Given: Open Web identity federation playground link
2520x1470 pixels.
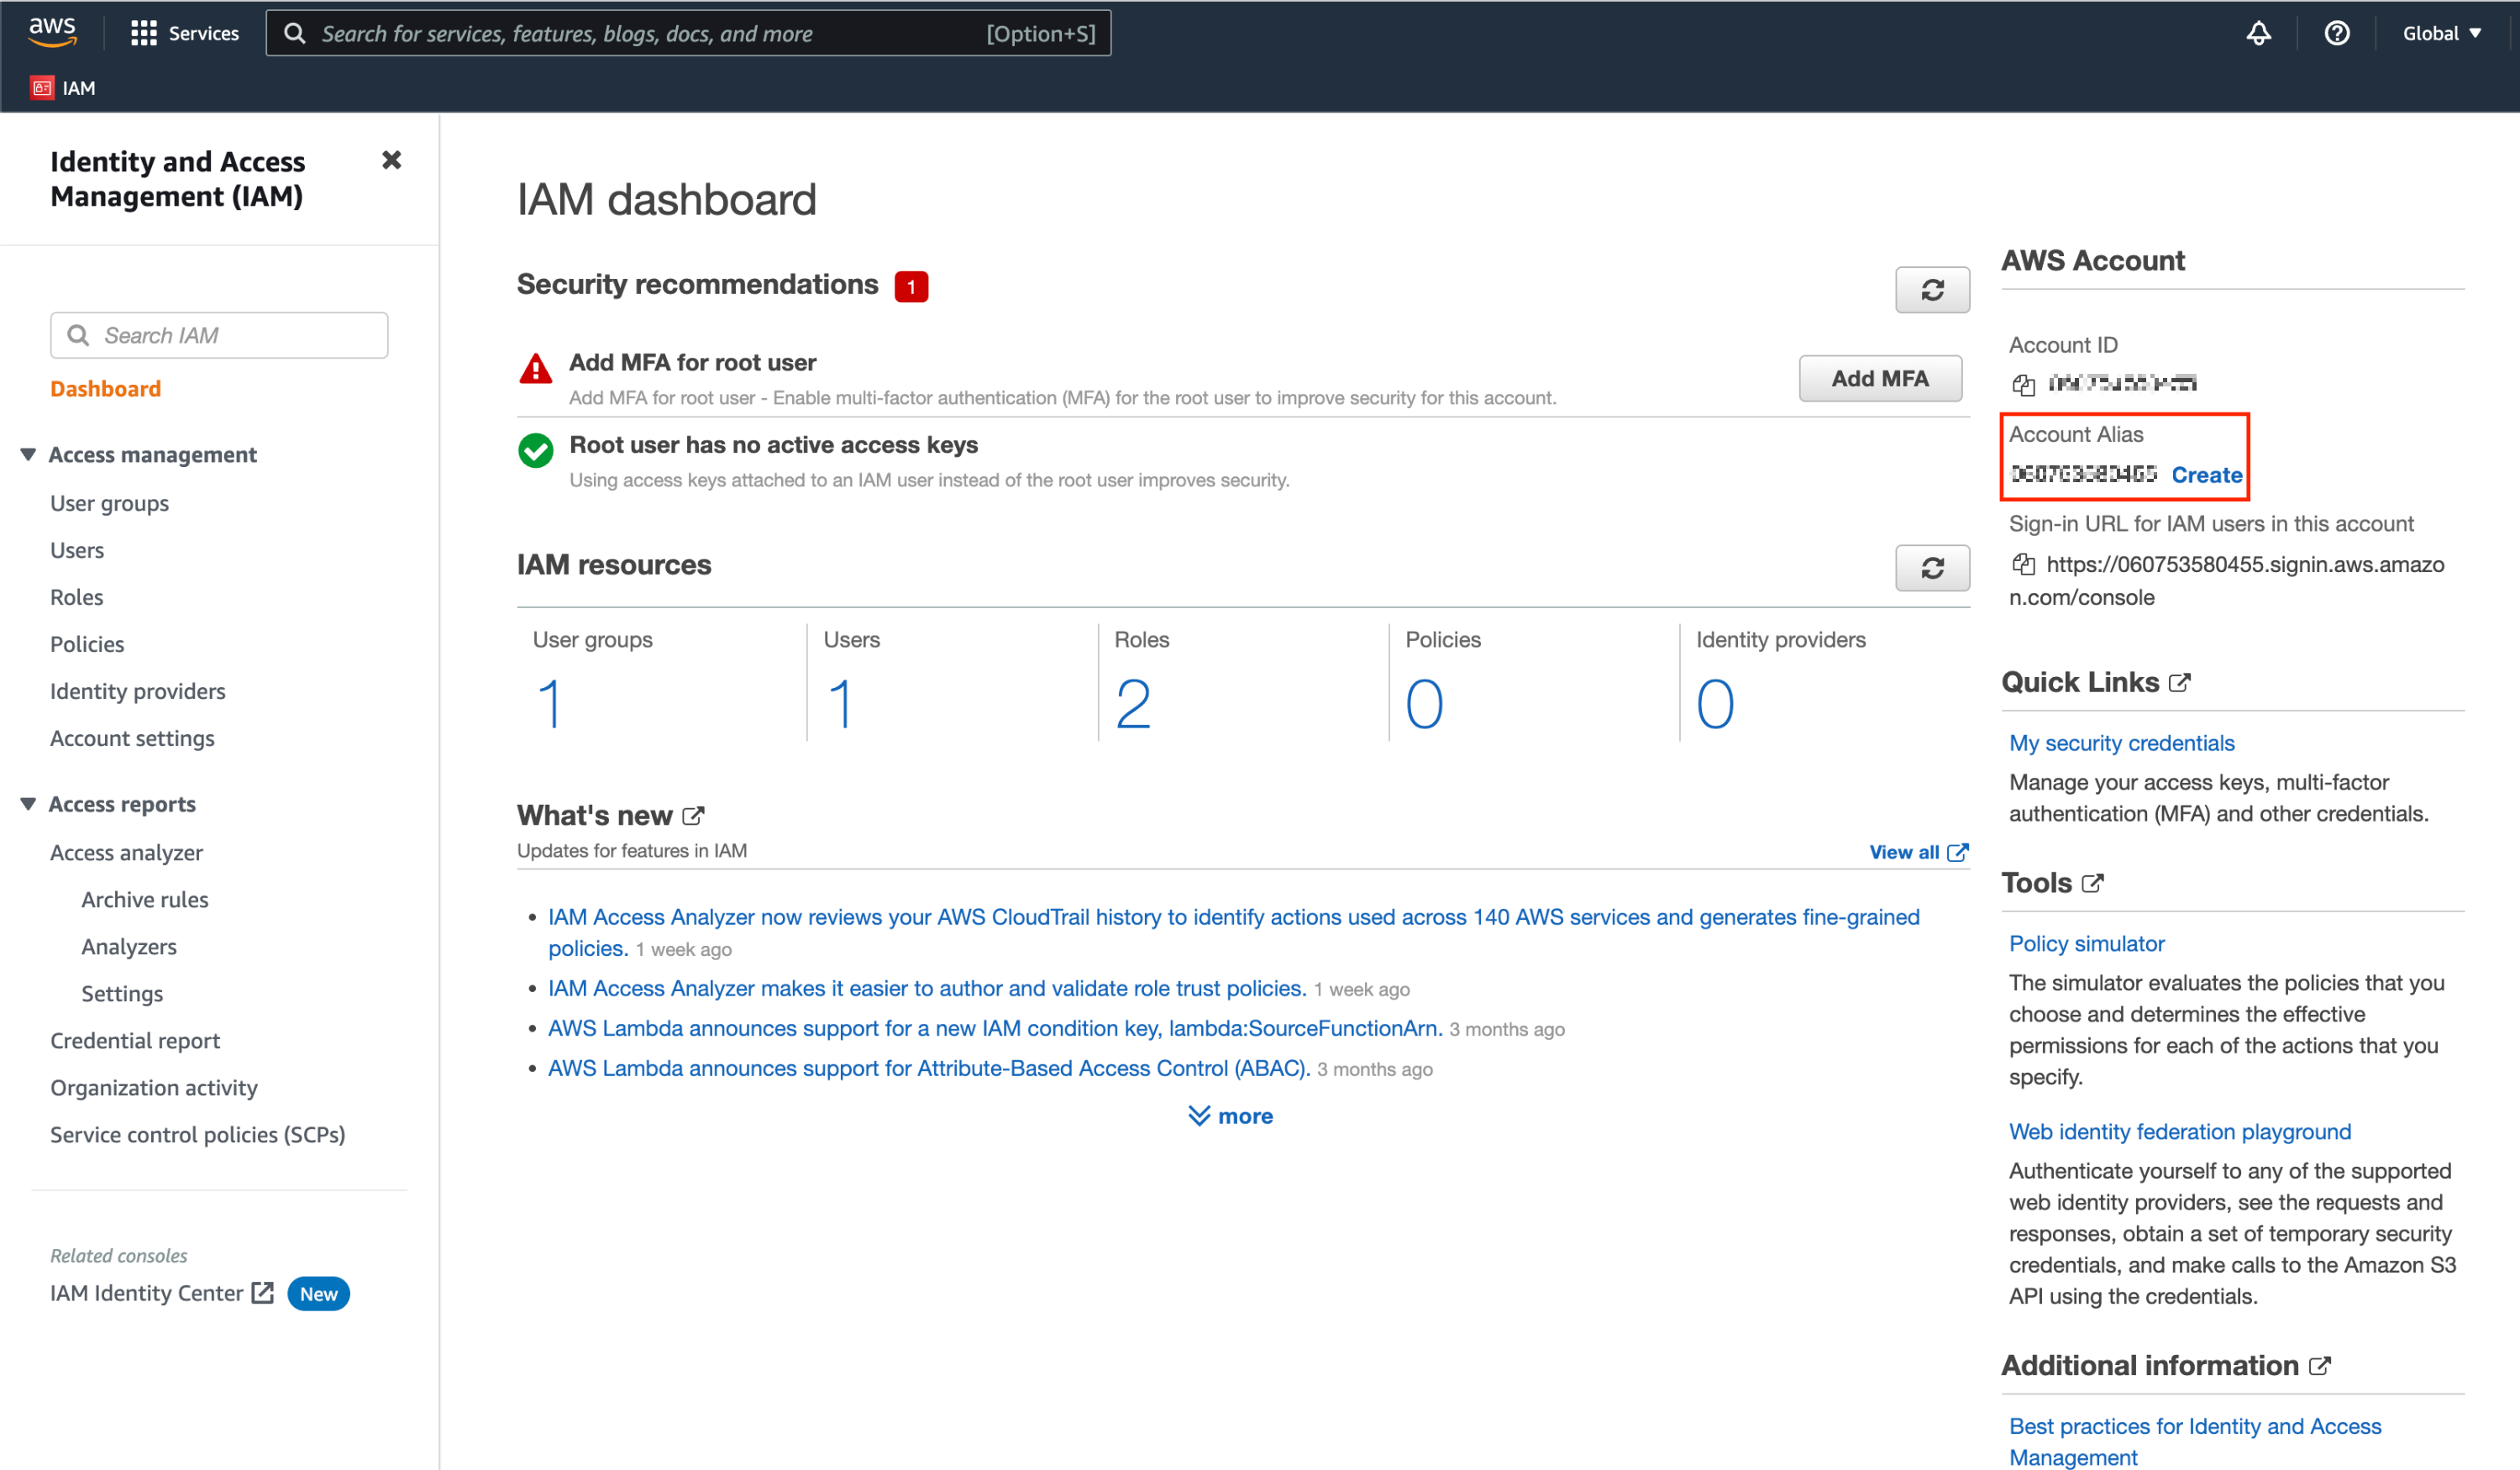Looking at the screenshot, I should (2180, 1132).
